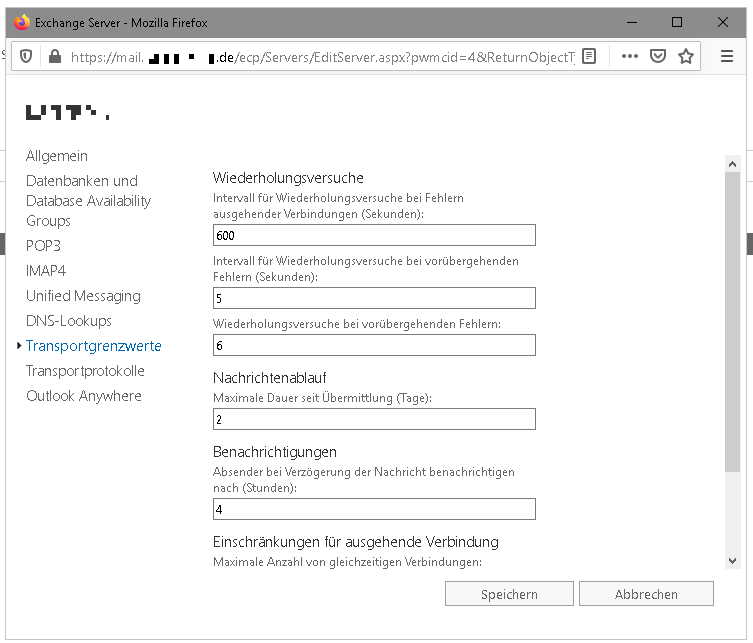The image size is (753, 643).
Task: Go to the POP3 settings page
Action: [x=44, y=246]
